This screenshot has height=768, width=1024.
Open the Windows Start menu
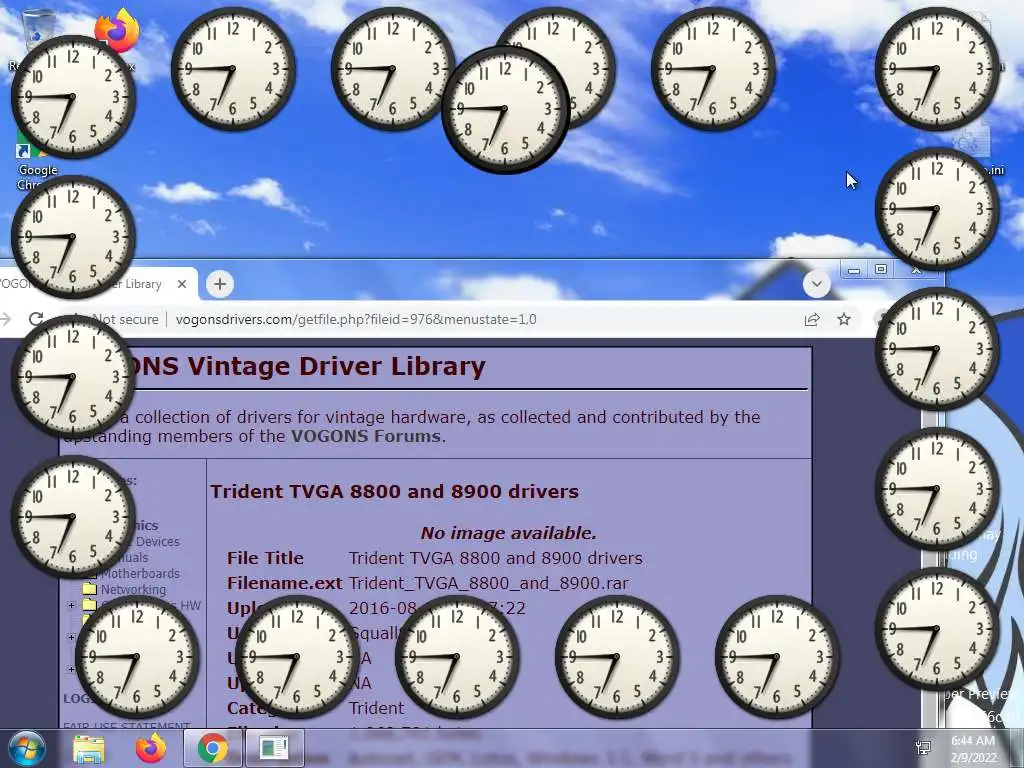tap(25, 748)
